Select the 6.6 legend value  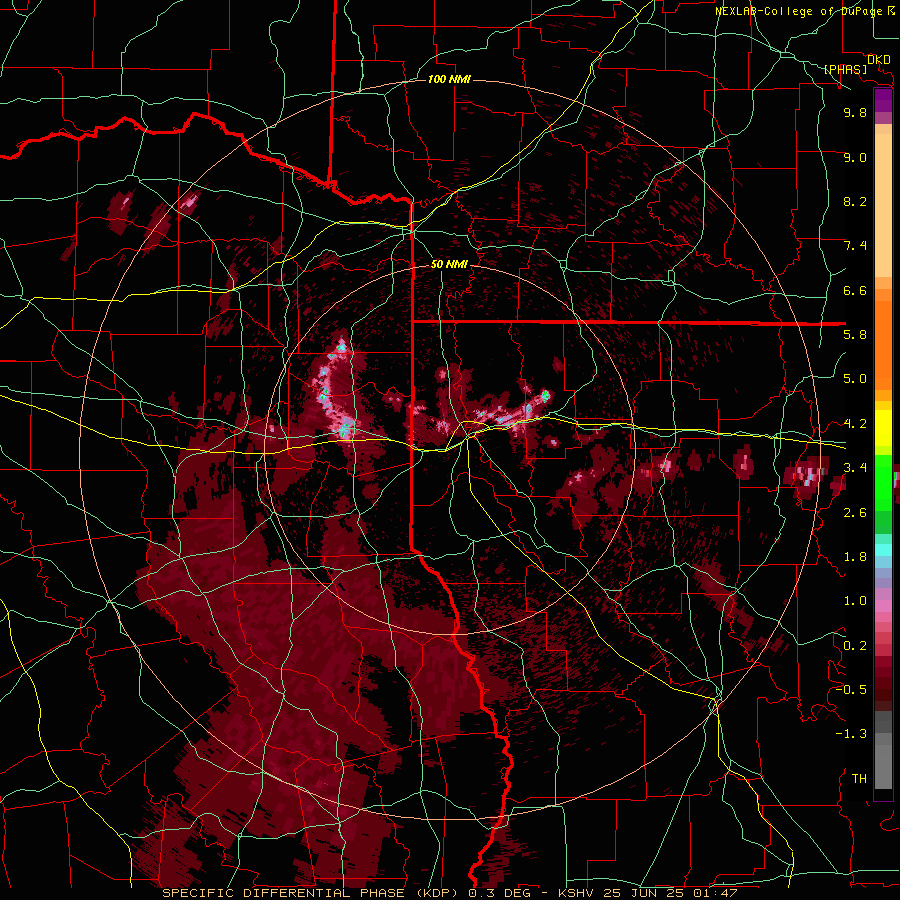855,290
